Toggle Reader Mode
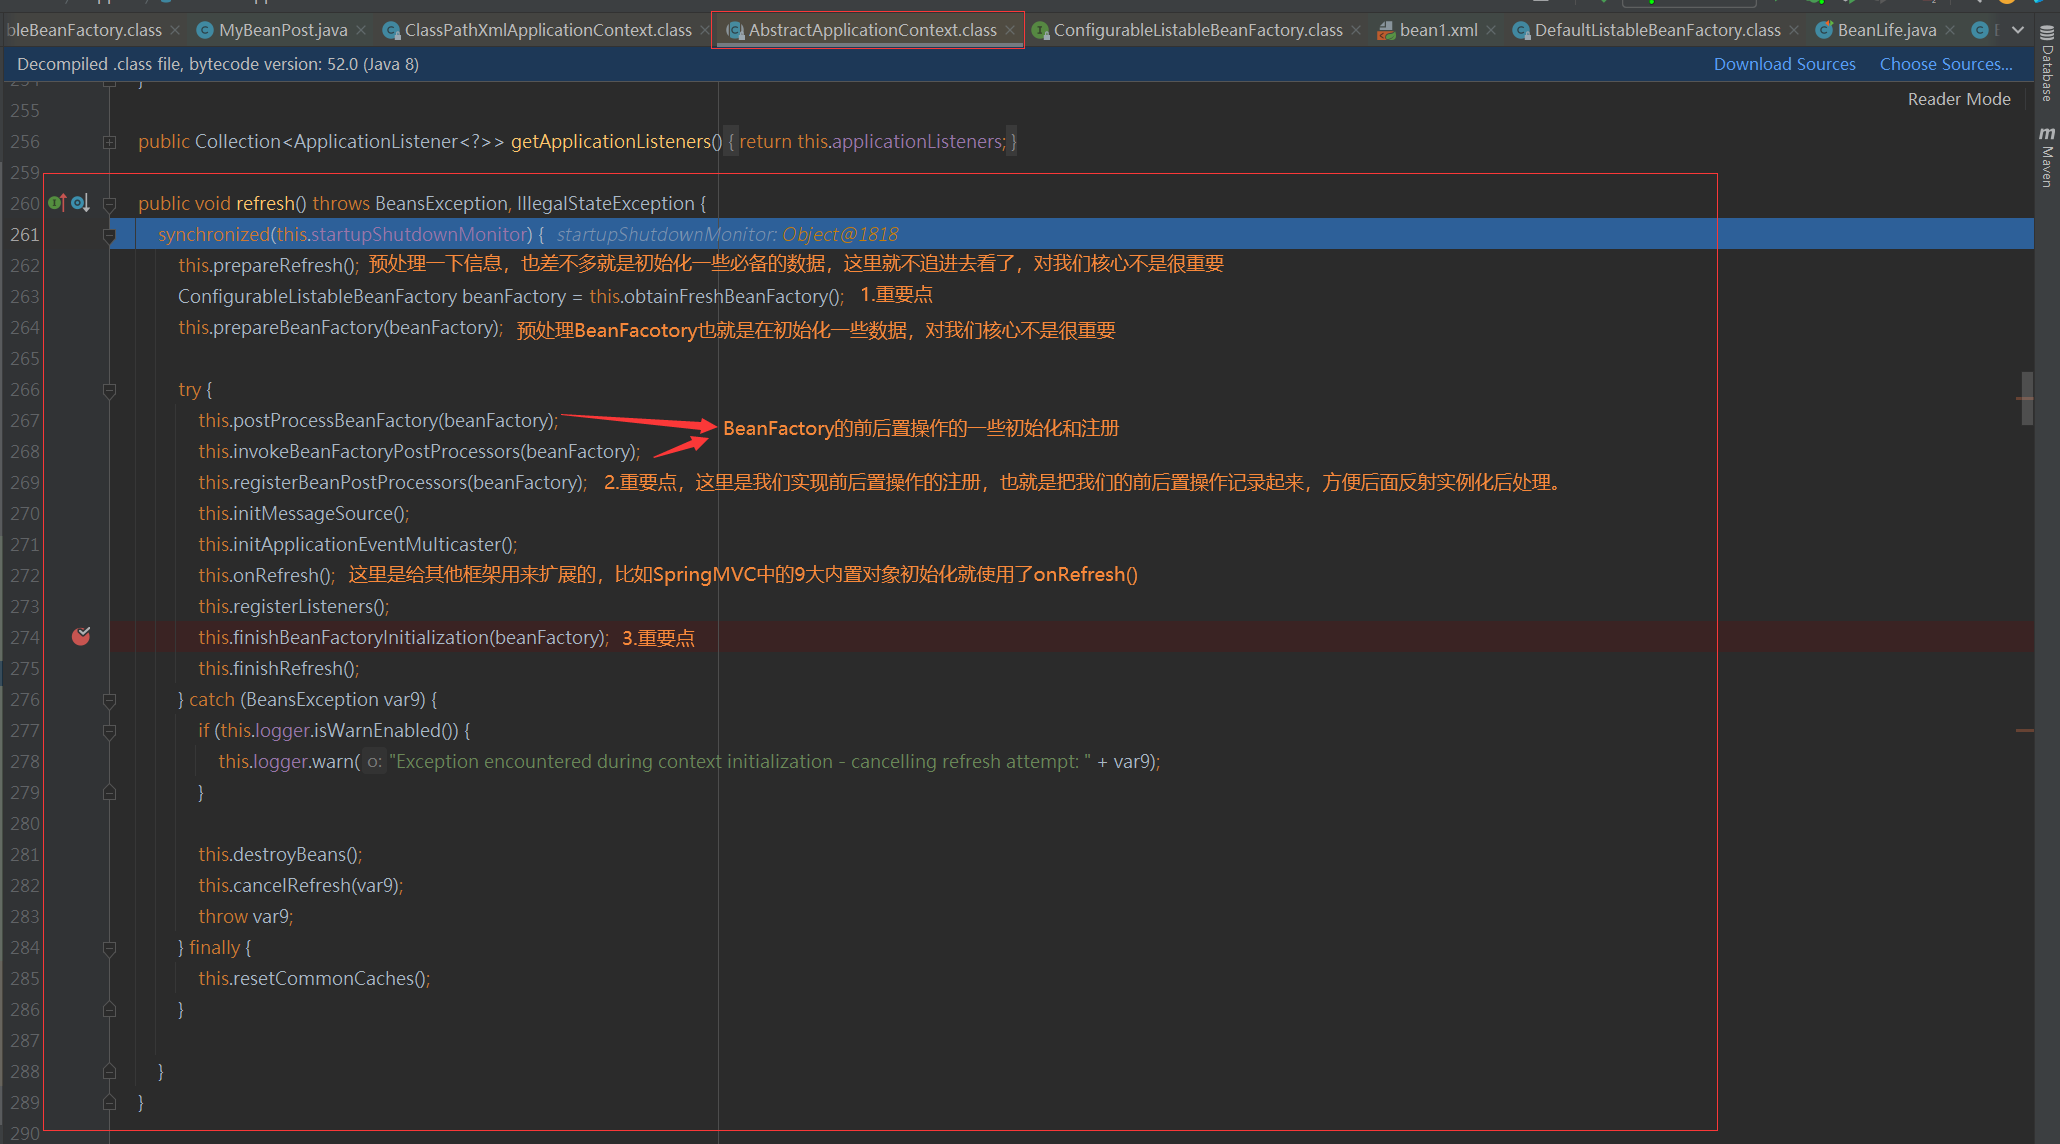The image size is (2060, 1144). click(x=1959, y=99)
